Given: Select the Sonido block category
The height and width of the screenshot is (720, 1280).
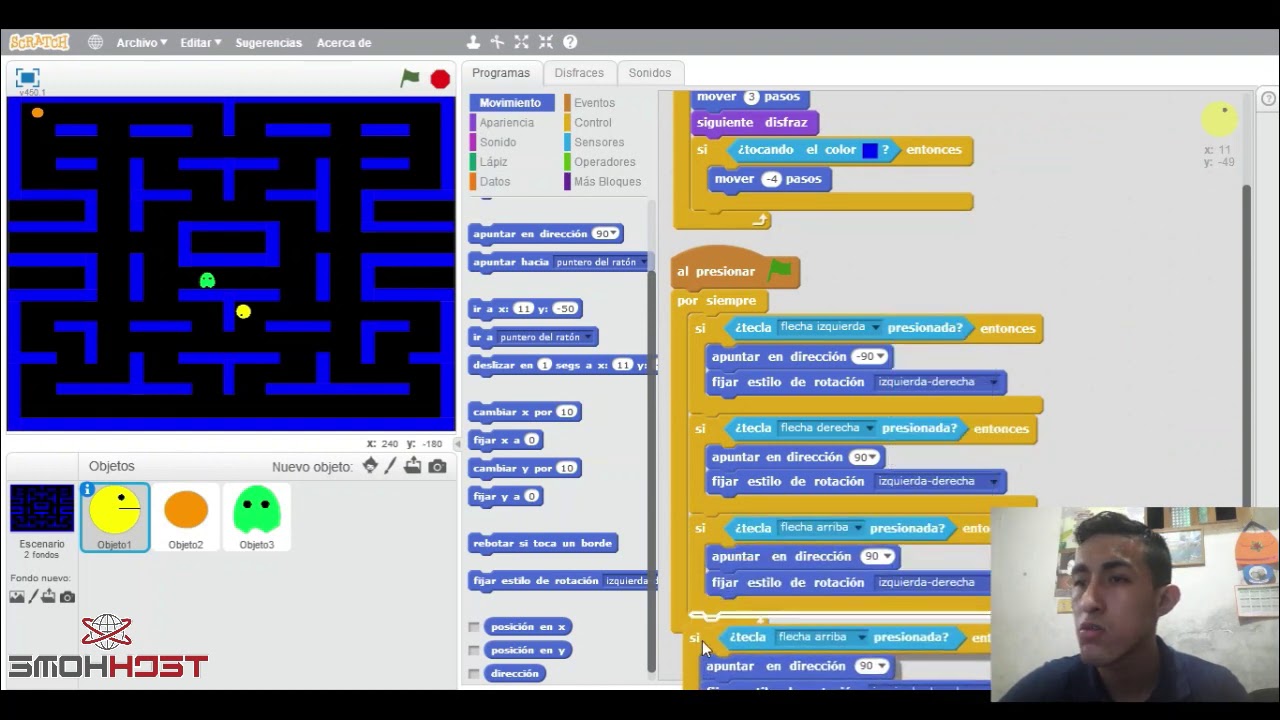Looking at the screenshot, I should tap(497, 142).
